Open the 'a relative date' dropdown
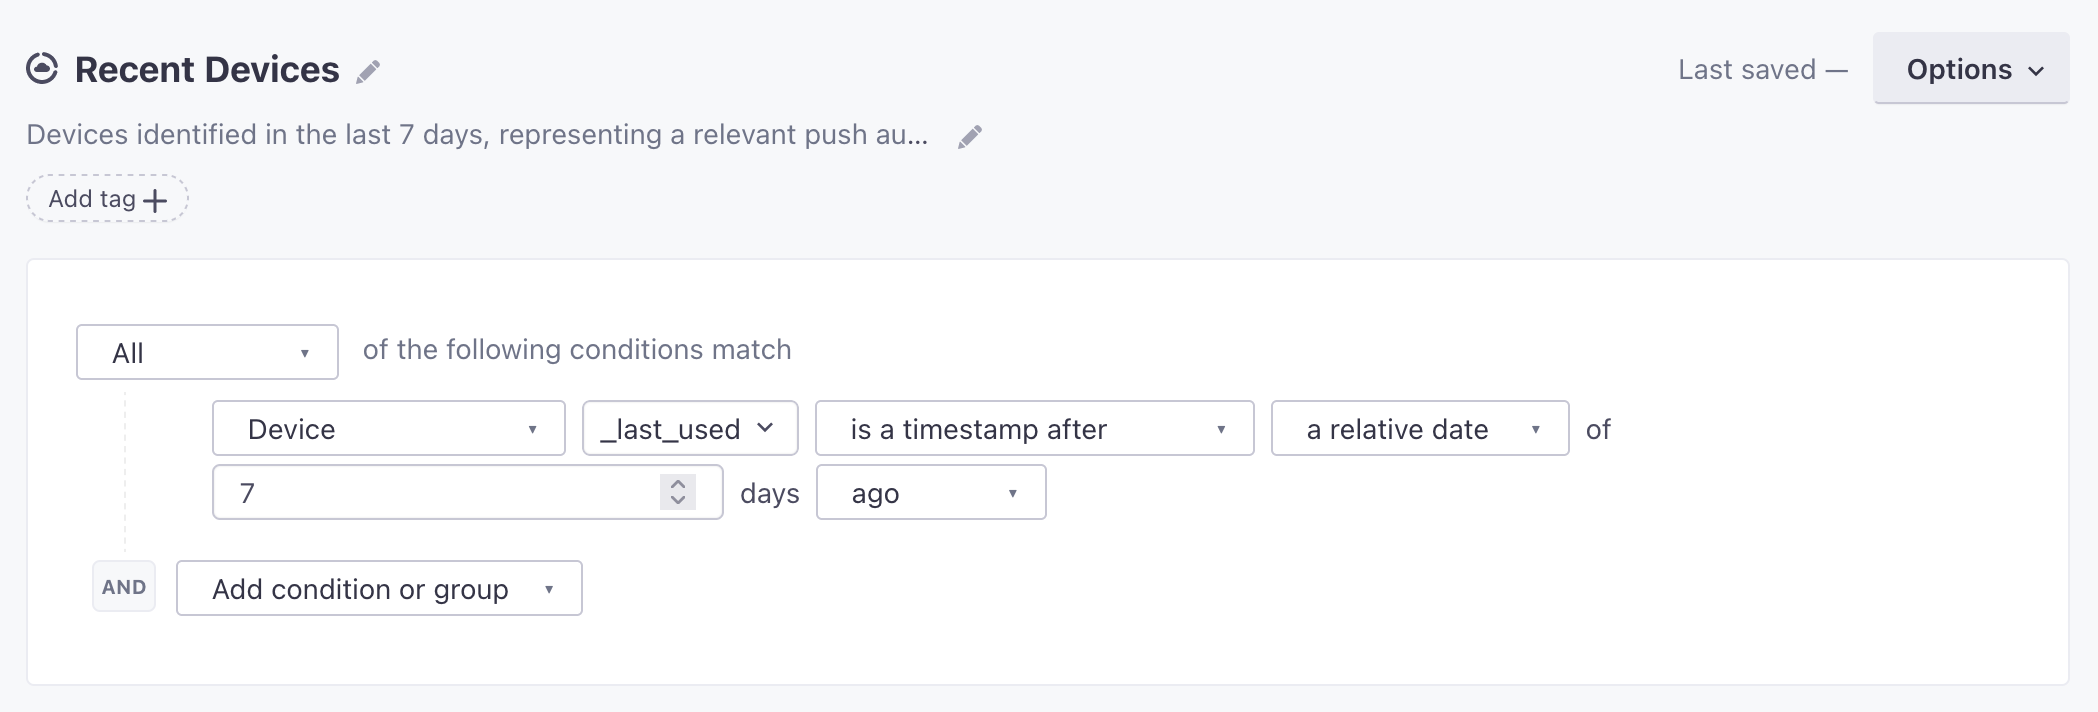The width and height of the screenshot is (2098, 712). tap(1420, 428)
